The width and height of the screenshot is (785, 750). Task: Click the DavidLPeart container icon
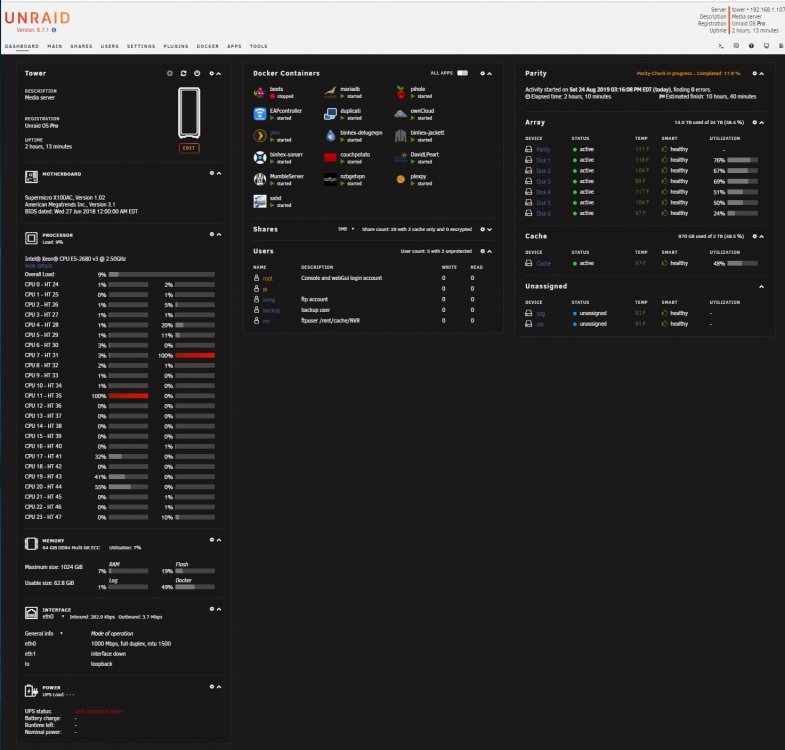pos(401,158)
